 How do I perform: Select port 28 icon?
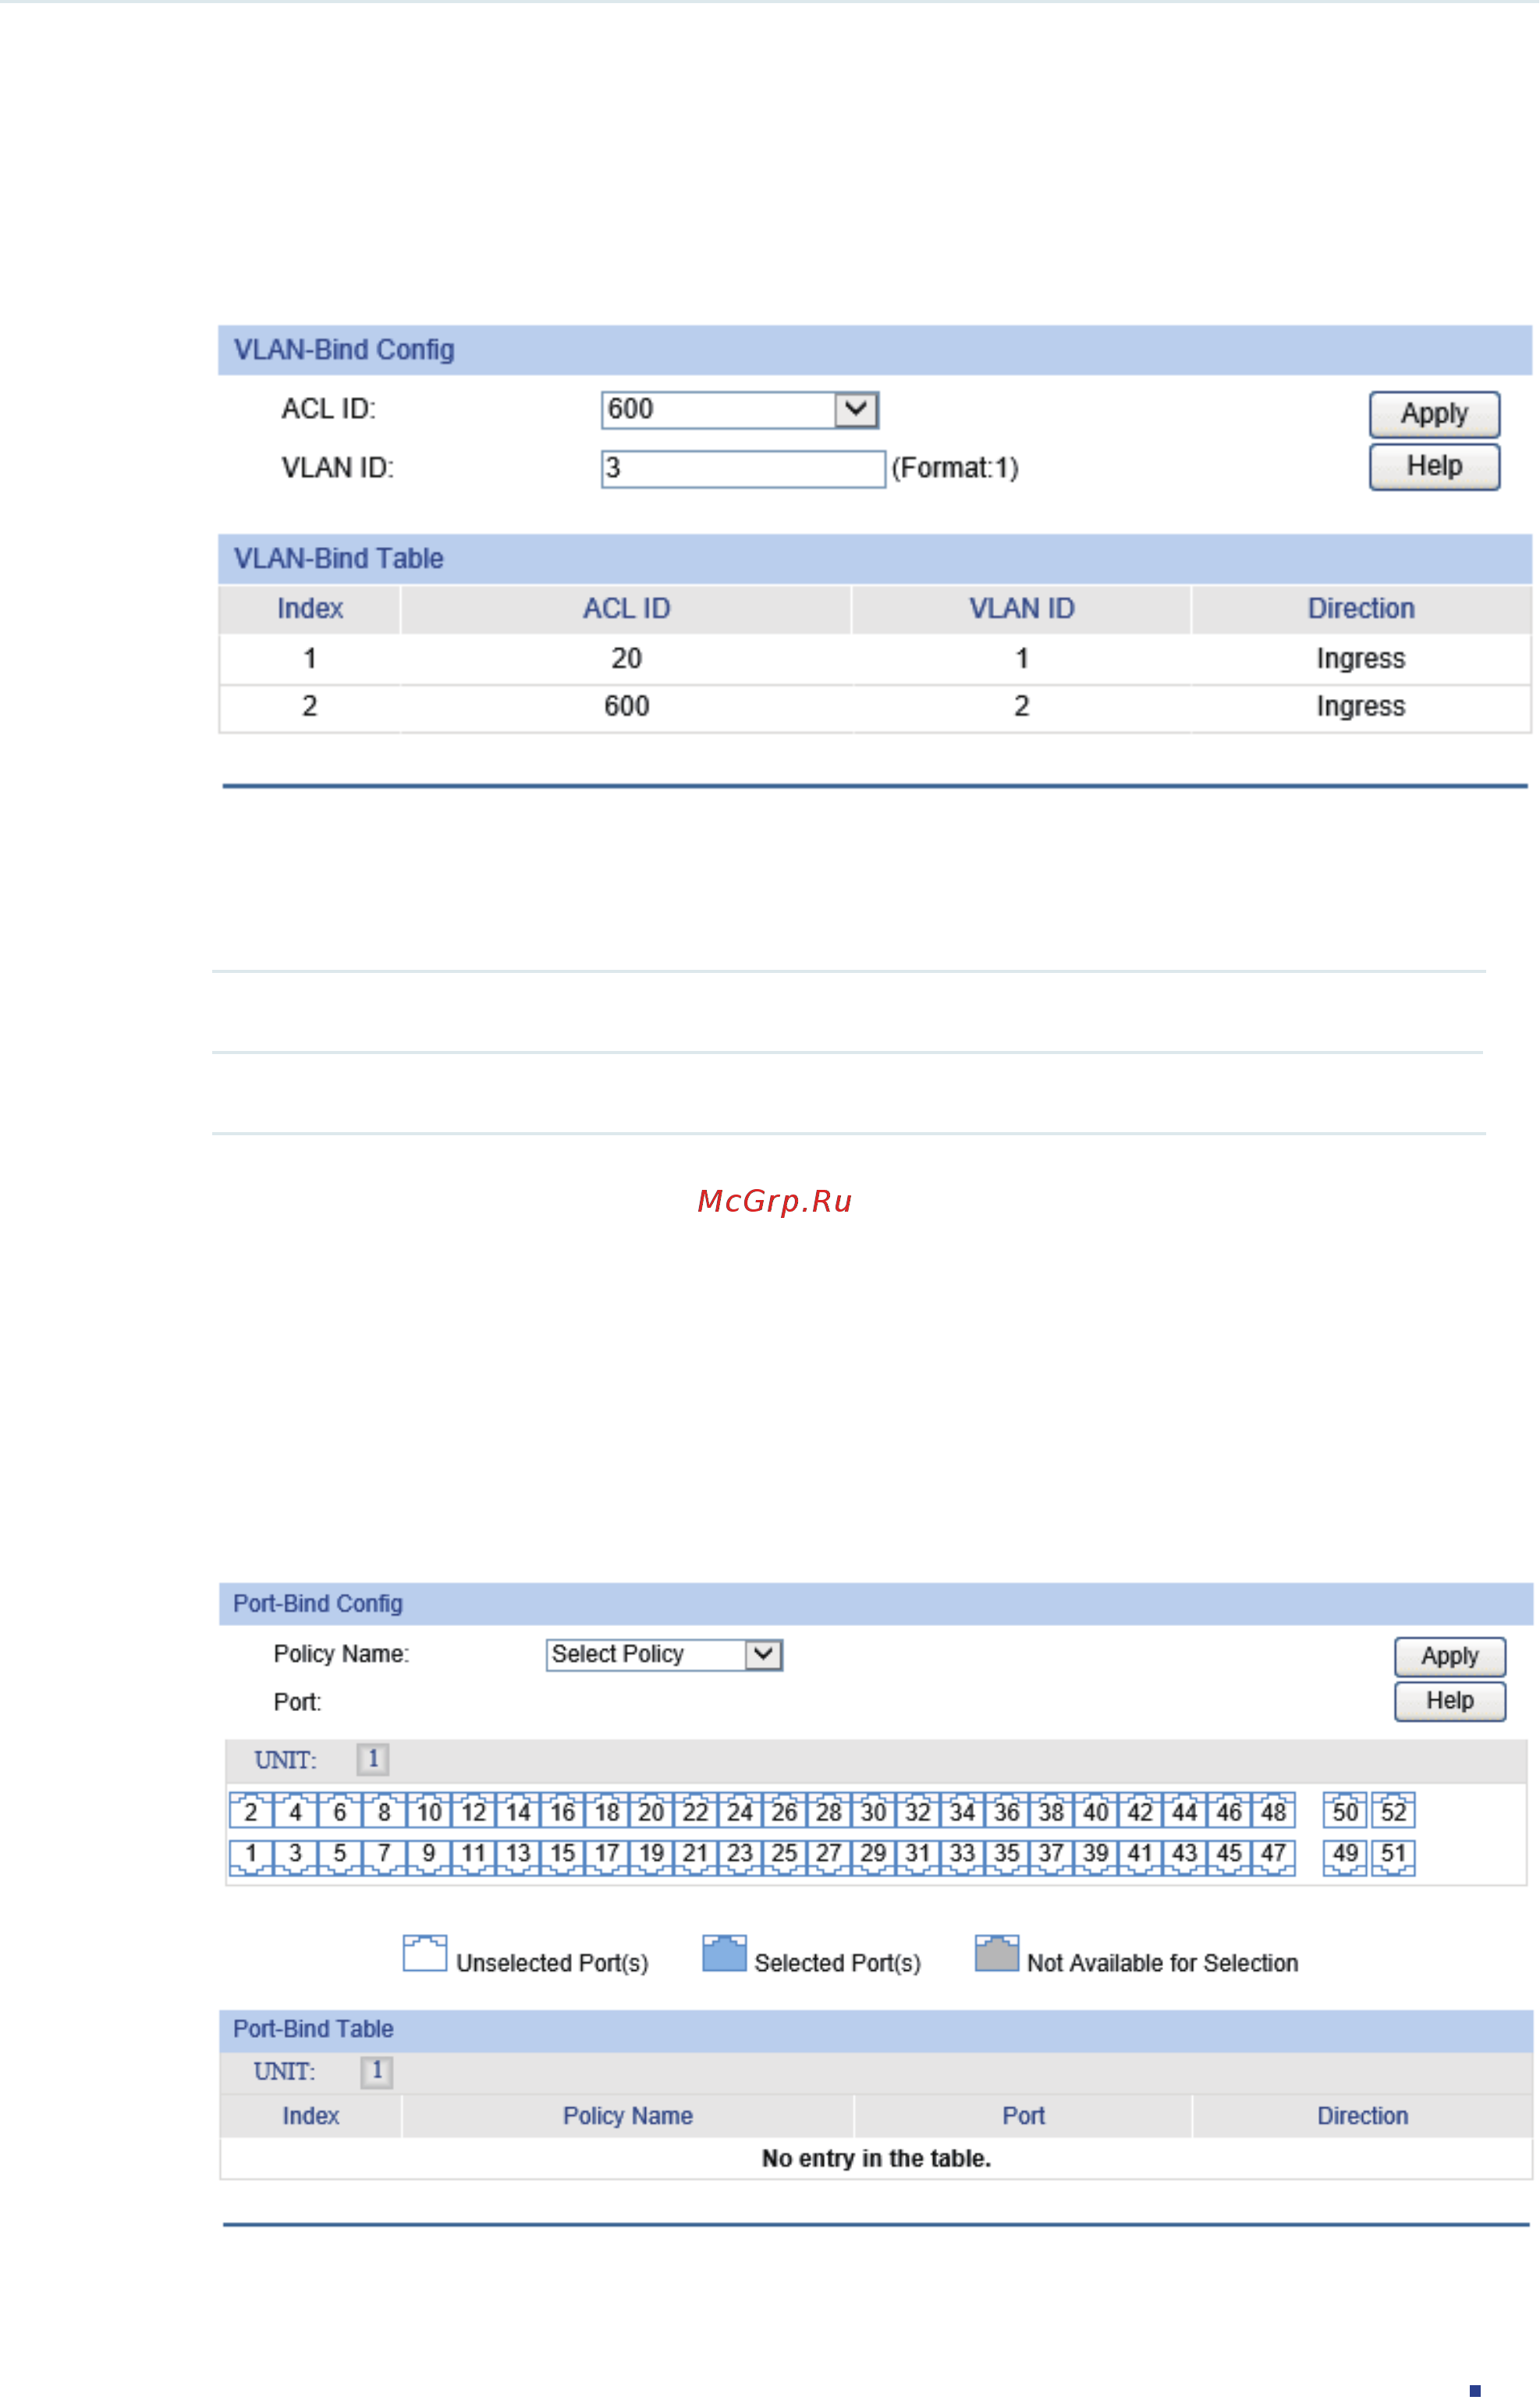point(829,1811)
